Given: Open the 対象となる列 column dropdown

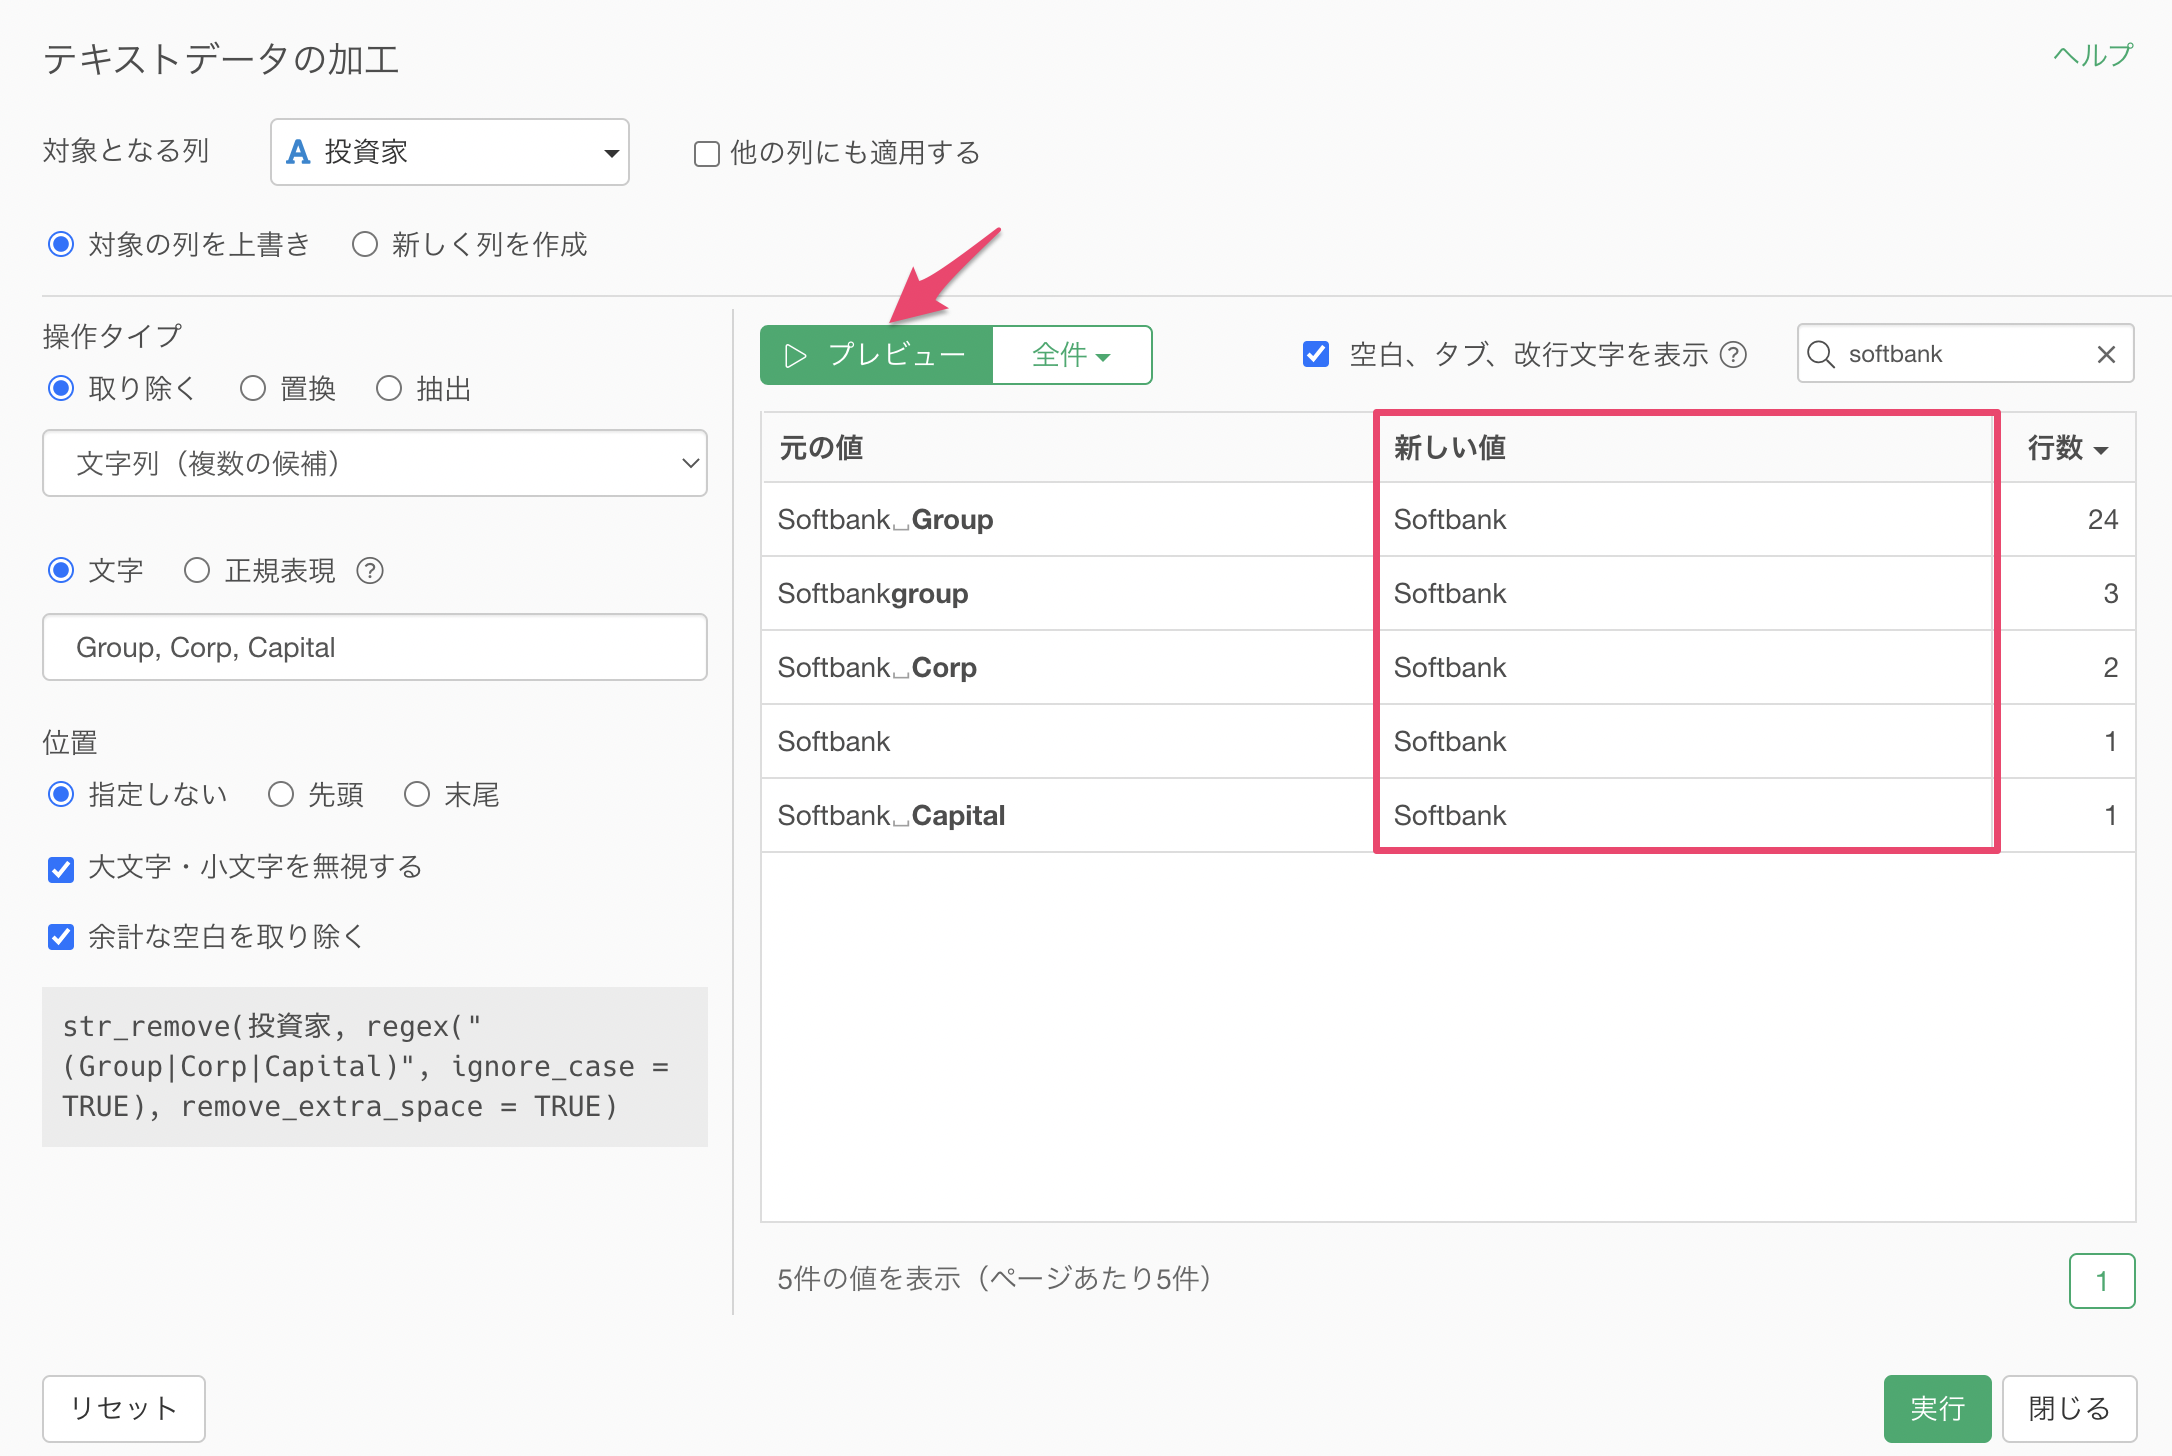Looking at the screenshot, I should point(450,152).
